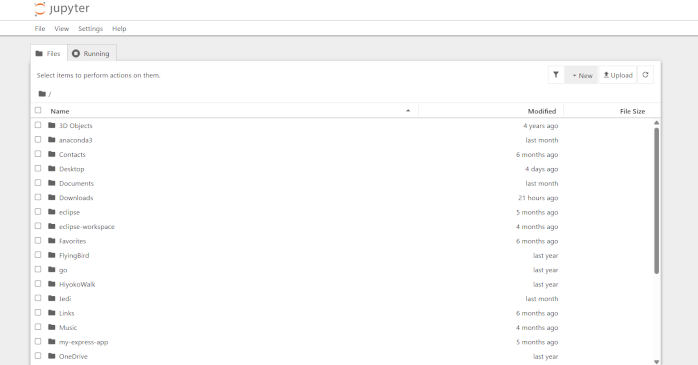Sort by Modified column header
This screenshot has height=365, width=698.
tap(542, 111)
